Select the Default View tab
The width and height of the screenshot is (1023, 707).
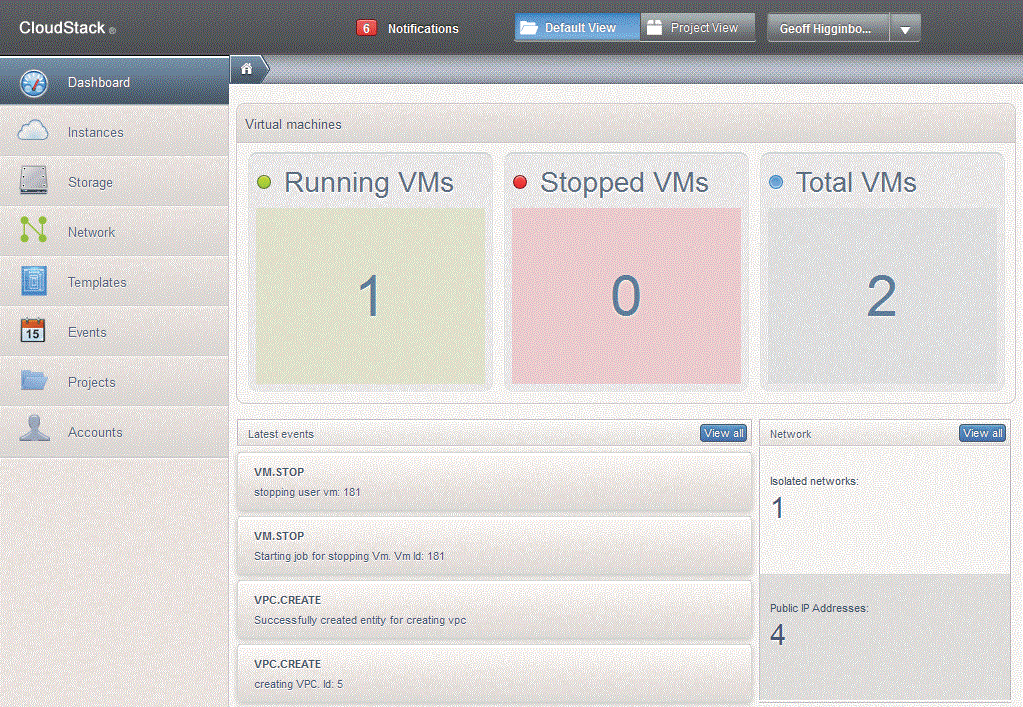pos(576,27)
